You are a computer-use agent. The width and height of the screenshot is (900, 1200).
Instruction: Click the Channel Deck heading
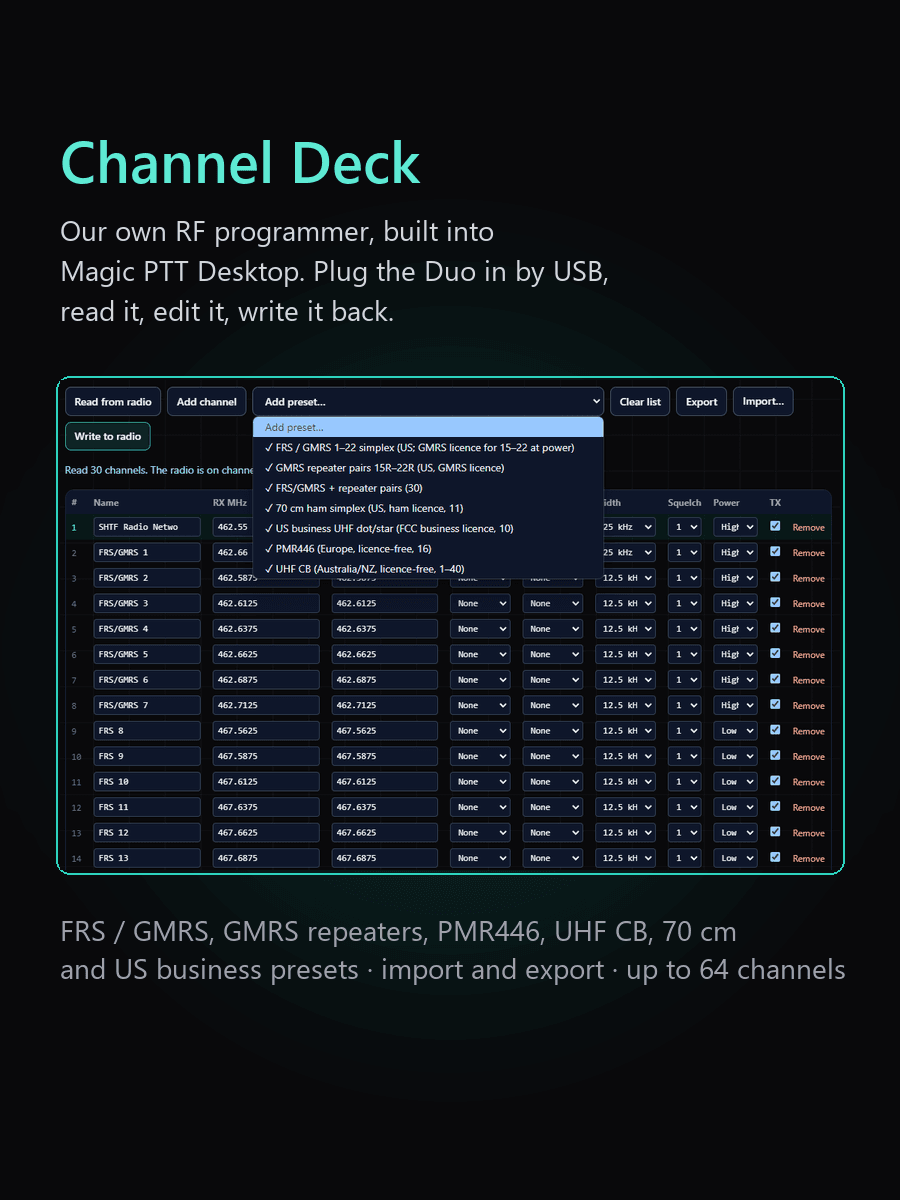(240, 163)
